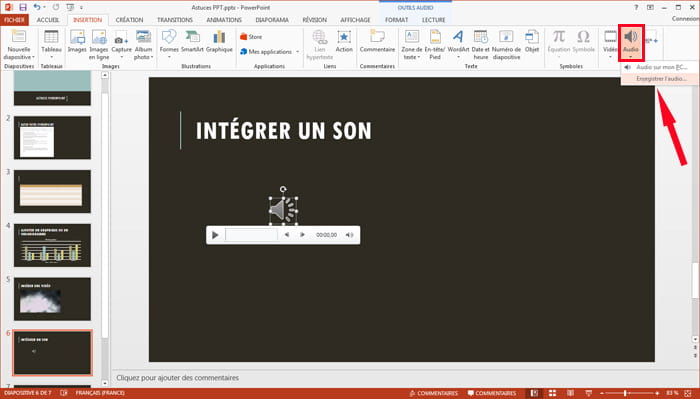
Task: Open the LECTURE tab under Outils Audio
Action: click(x=433, y=20)
